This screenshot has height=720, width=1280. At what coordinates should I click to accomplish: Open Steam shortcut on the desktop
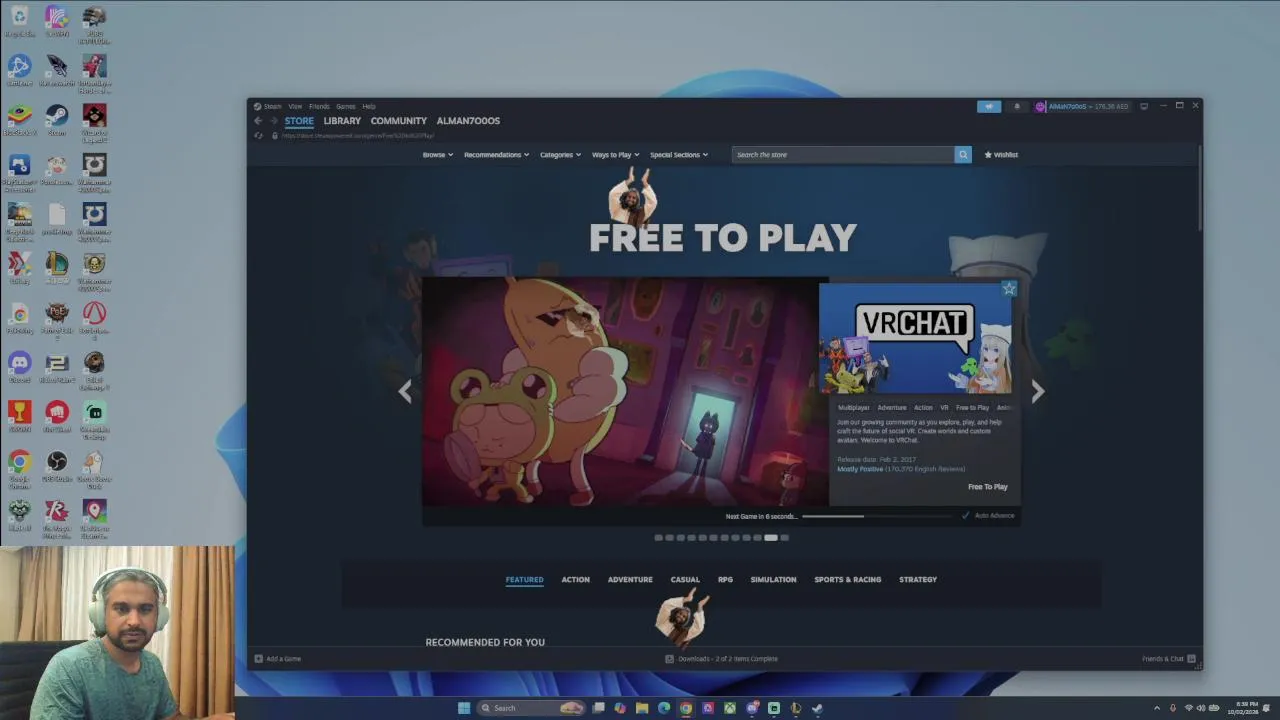click(57, 120)
